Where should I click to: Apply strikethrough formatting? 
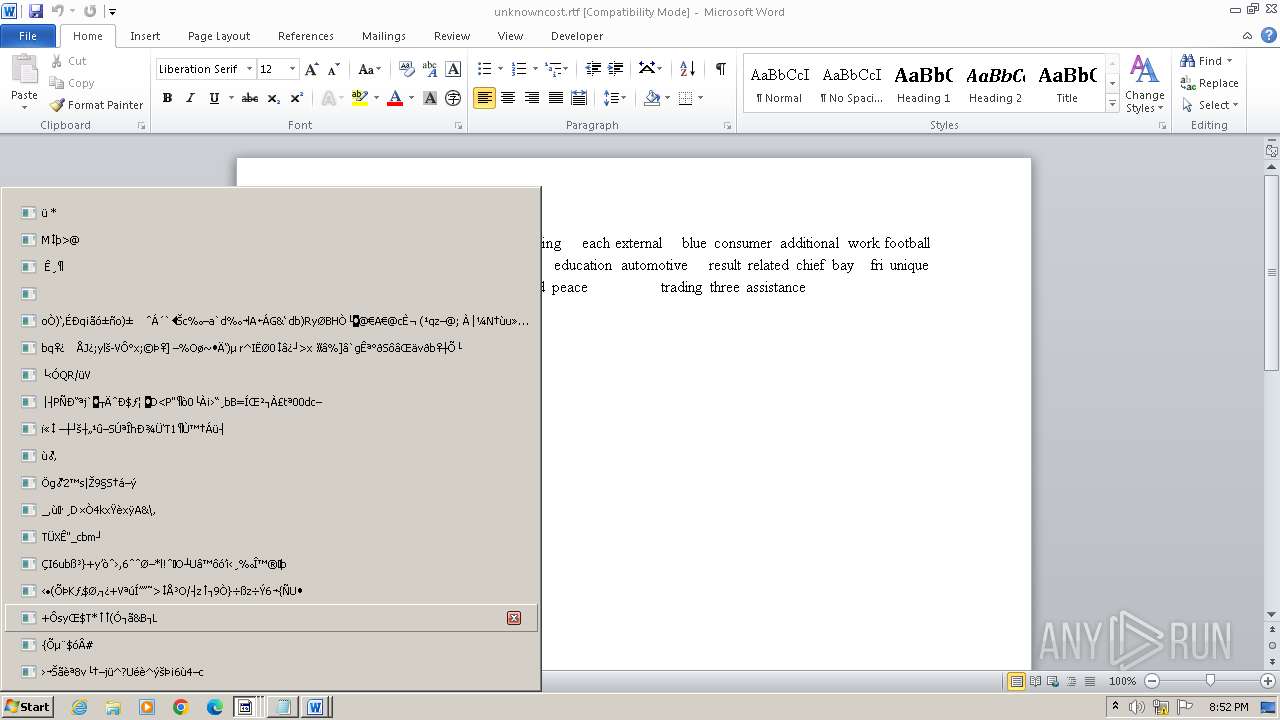coord(250,98)
